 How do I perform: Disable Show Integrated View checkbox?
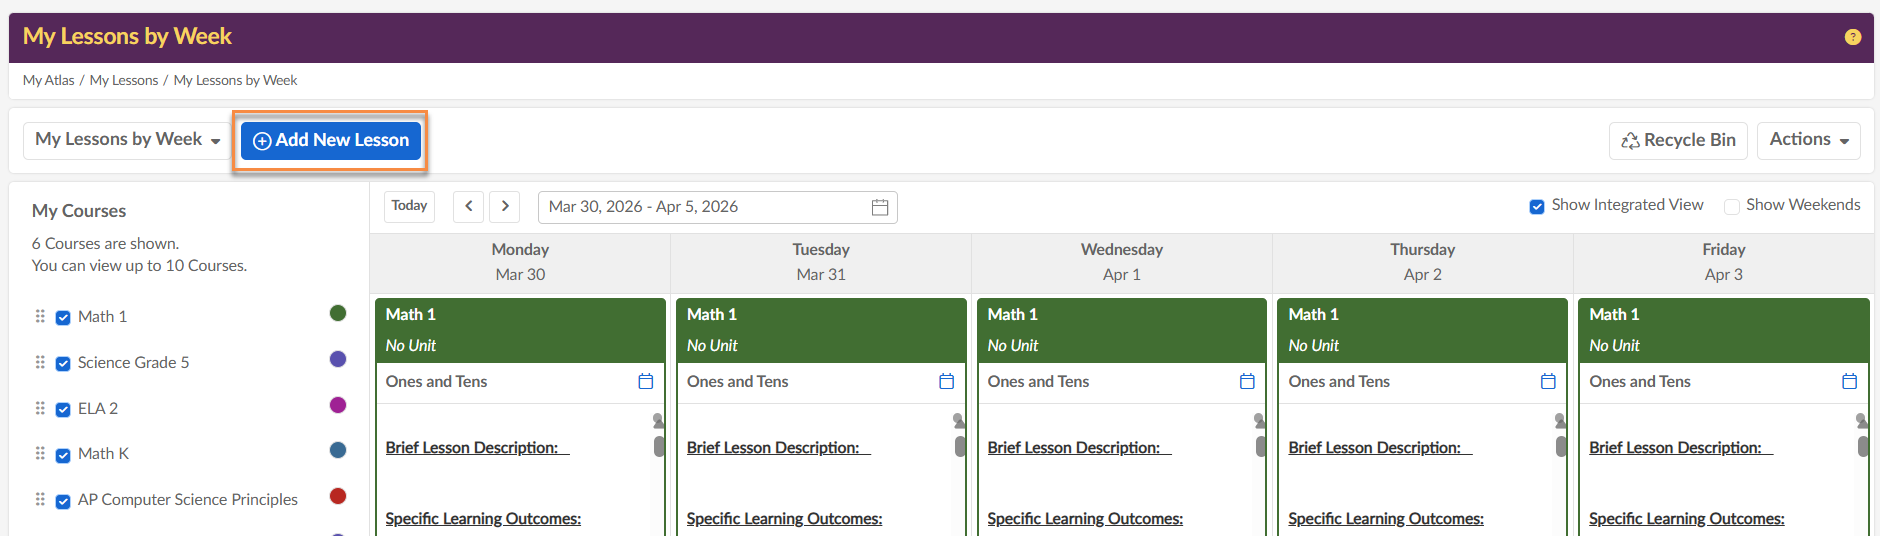coord(1536,206)
